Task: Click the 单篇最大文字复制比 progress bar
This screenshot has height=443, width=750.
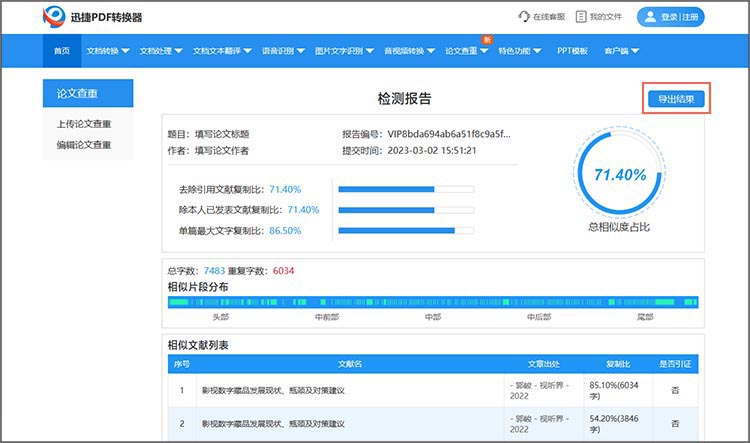Action: [406, 231]
